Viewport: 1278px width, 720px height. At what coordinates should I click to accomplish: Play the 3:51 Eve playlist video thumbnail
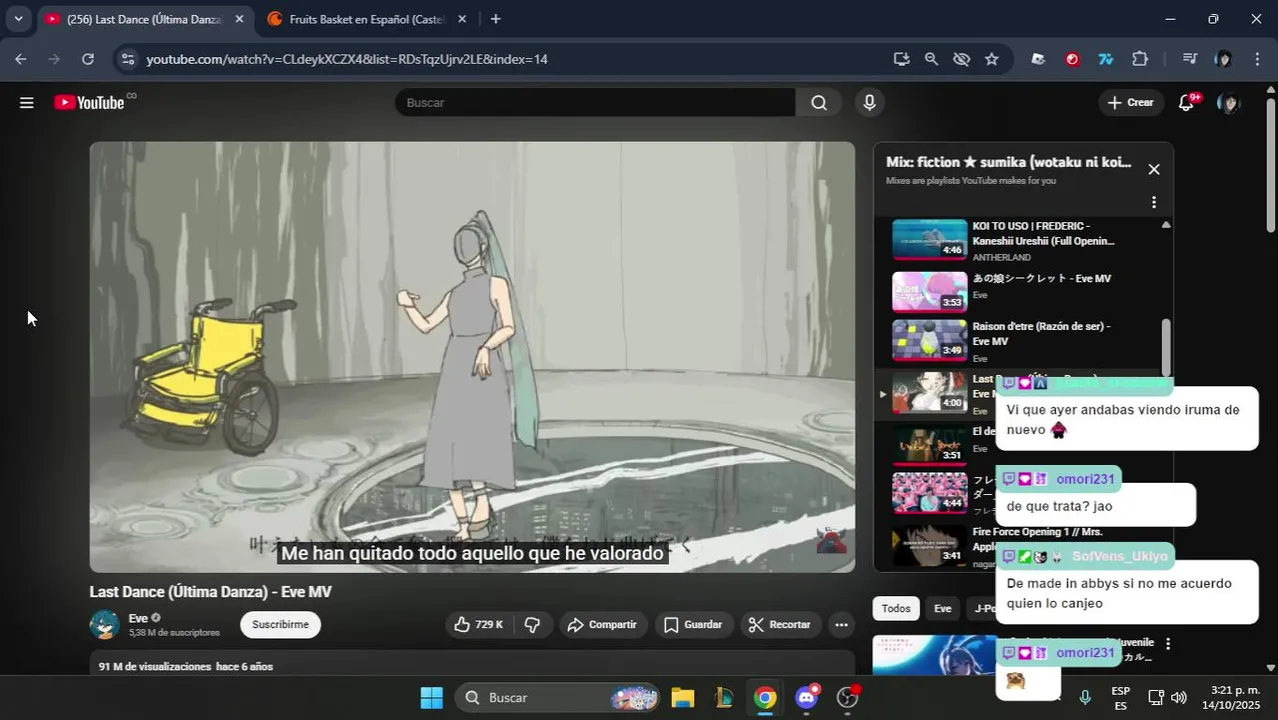coord(930,445)
